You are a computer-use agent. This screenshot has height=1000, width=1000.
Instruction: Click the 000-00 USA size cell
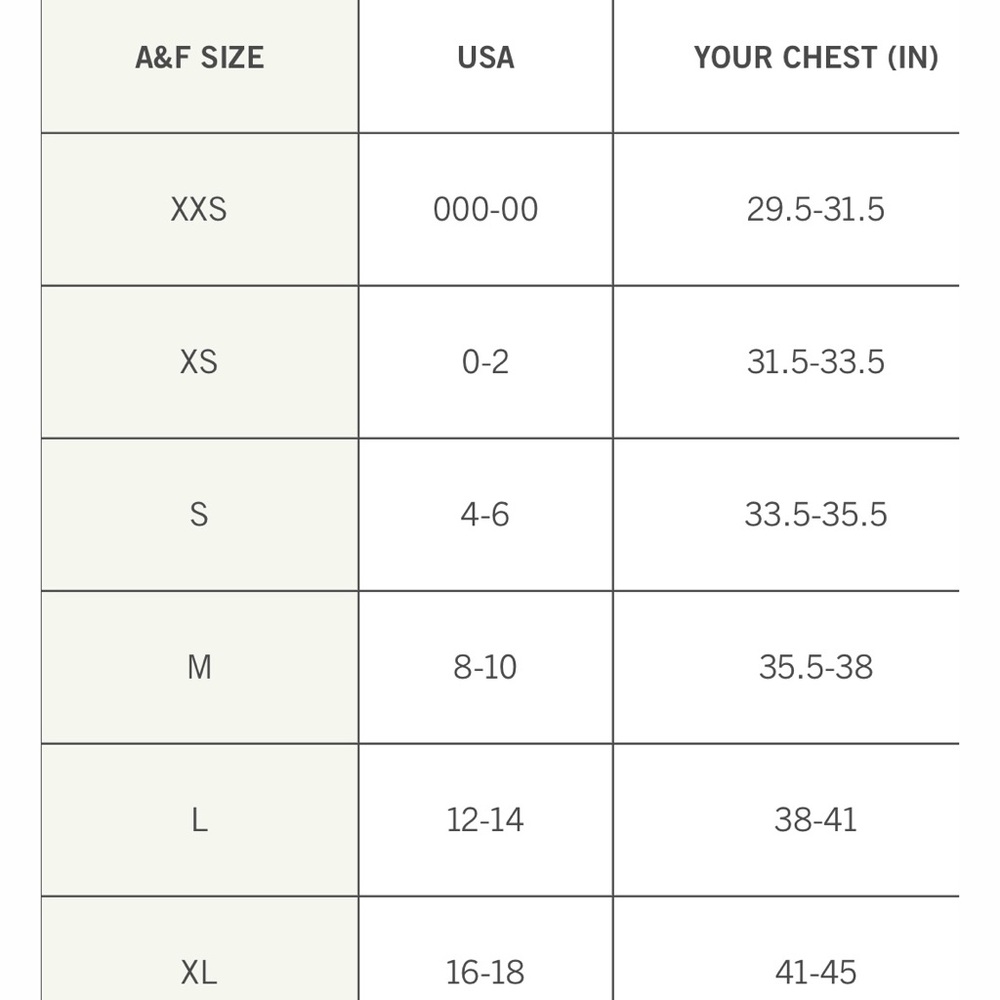(x=486, y=209)
